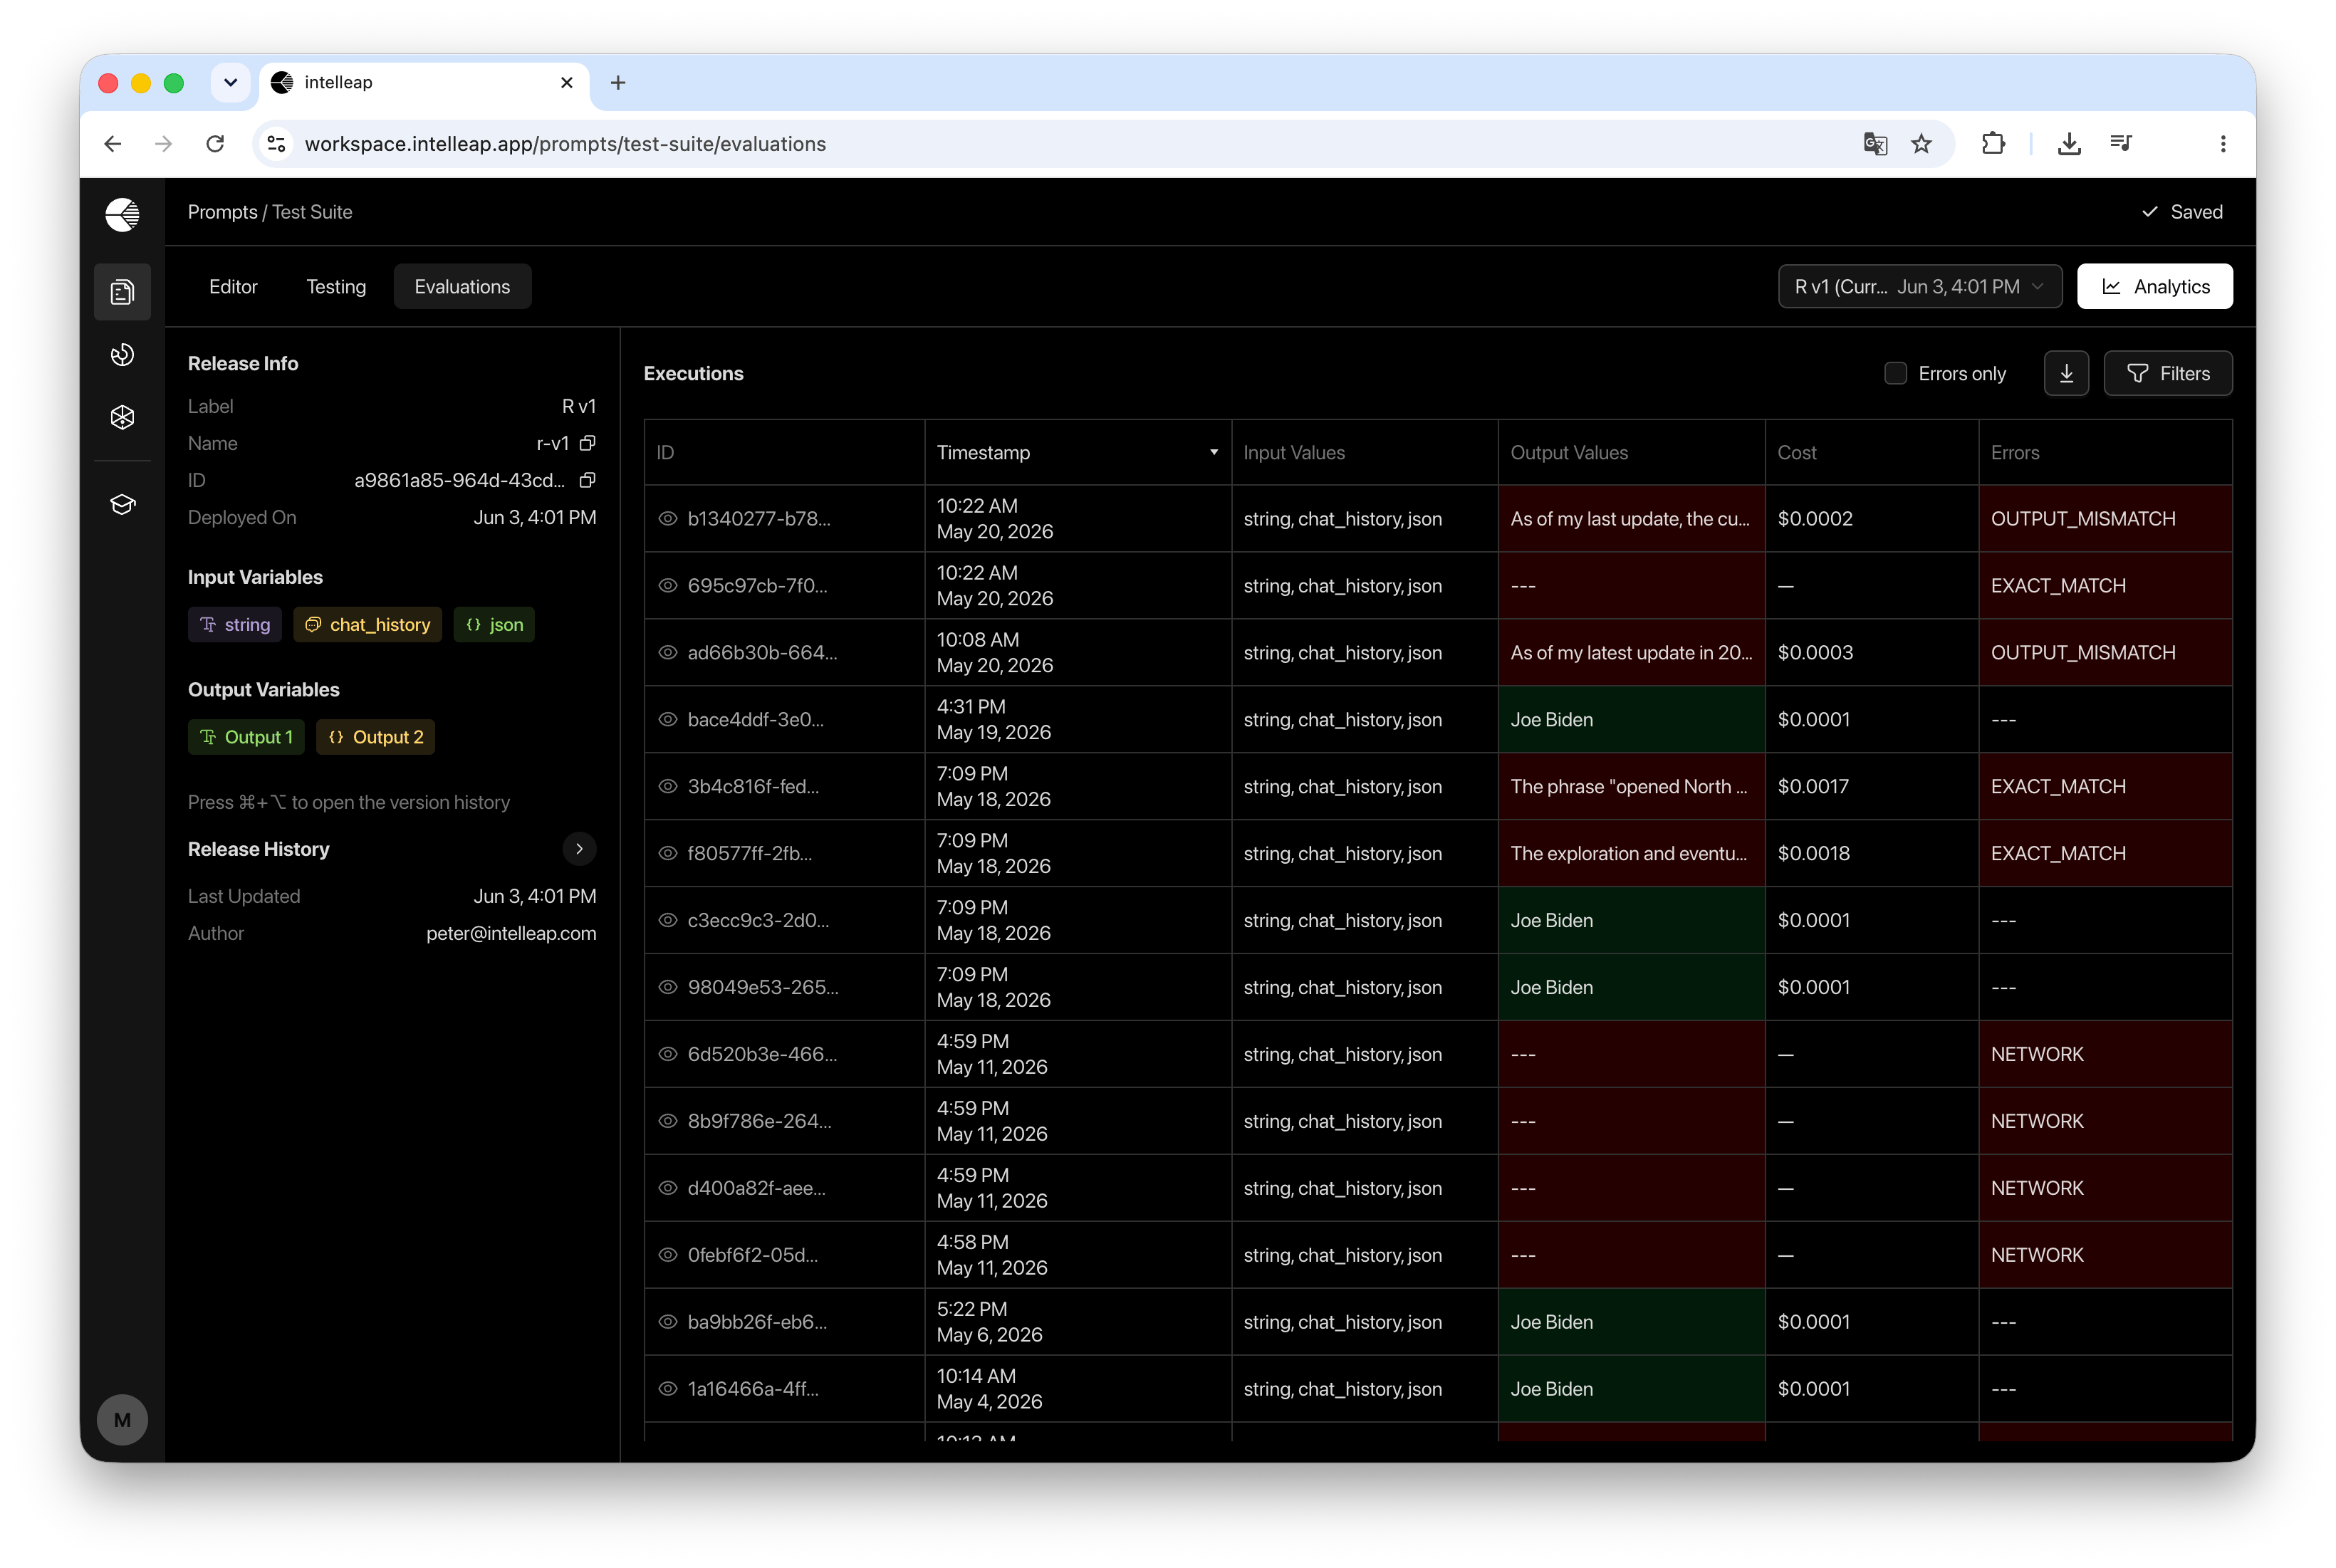
Task: Go back to the previous page
Action: tap(113, 144)
